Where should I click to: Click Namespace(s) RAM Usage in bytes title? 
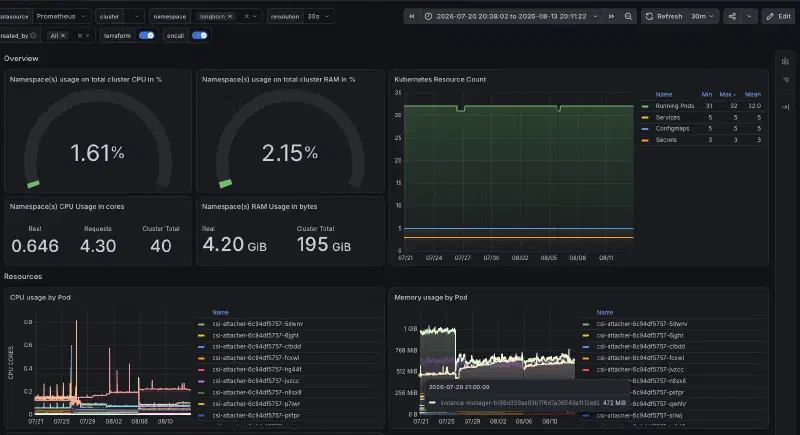tap(259, 207)
